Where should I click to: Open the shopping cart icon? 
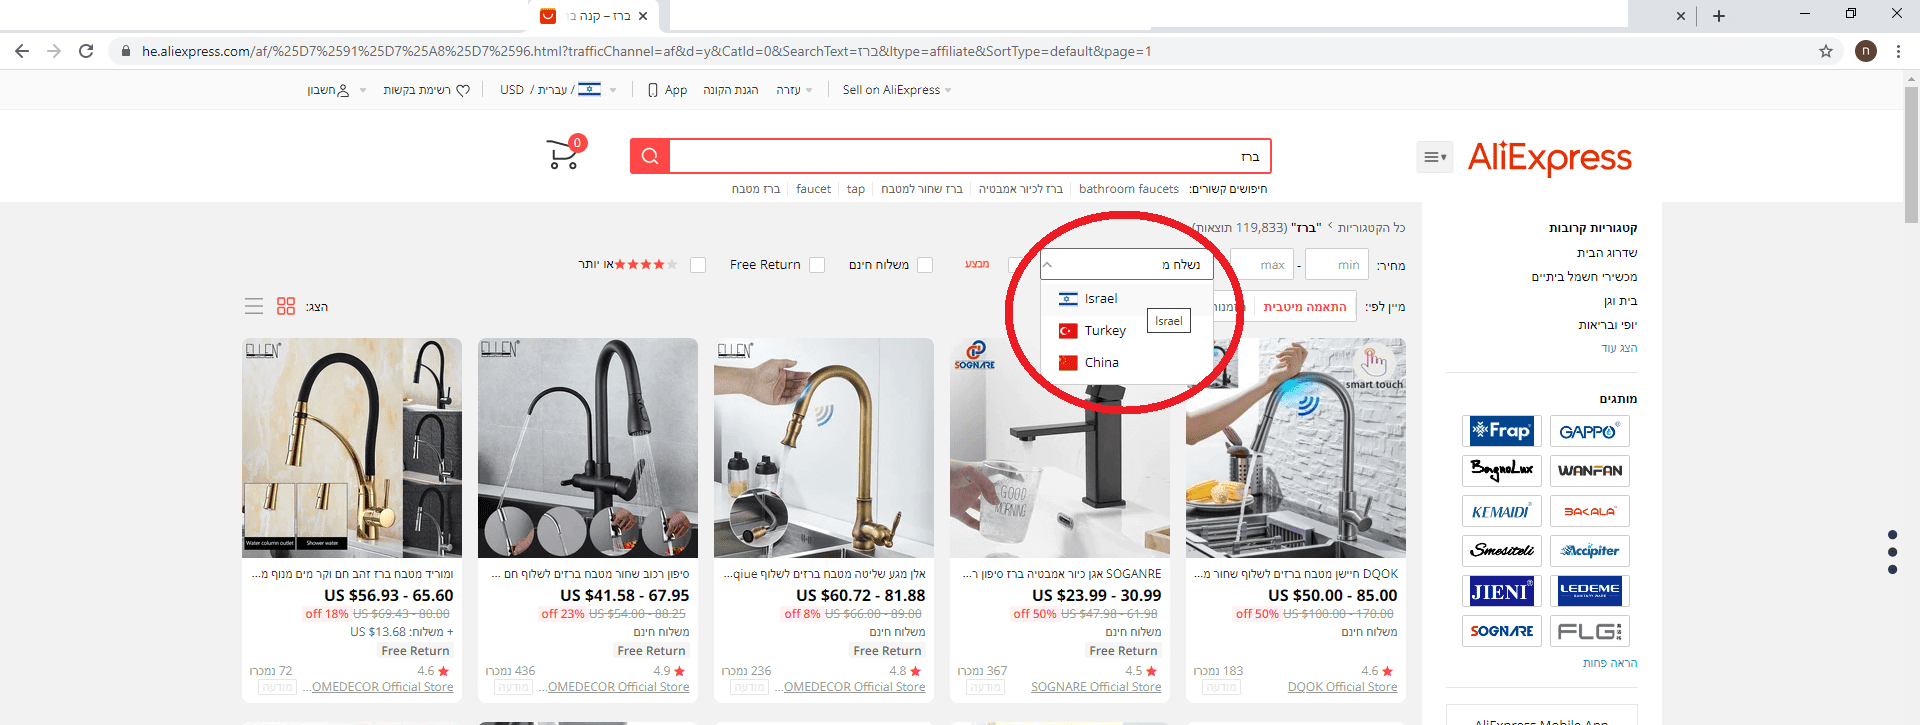tap(566, 153)
